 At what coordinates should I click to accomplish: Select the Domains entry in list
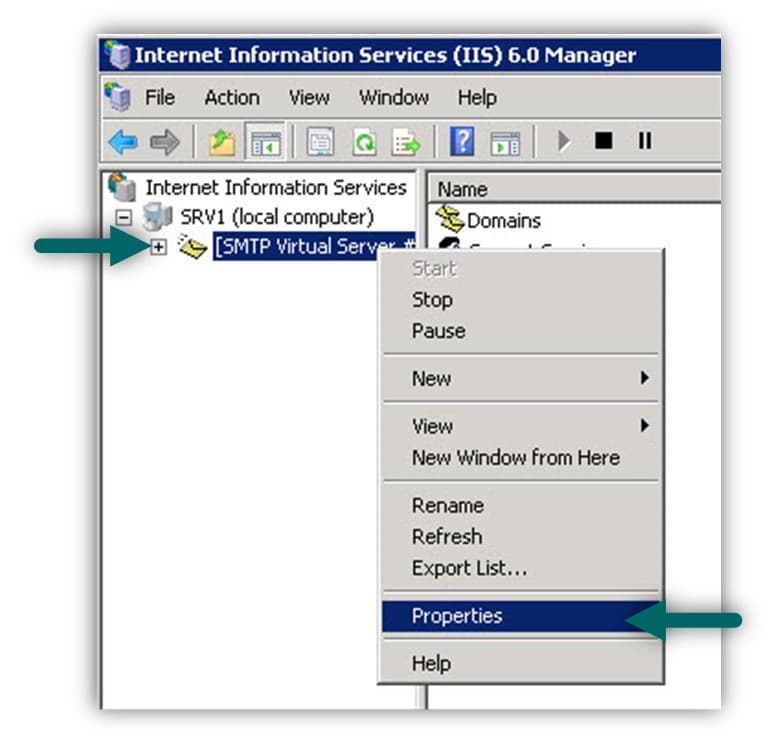tap(503, 221)
